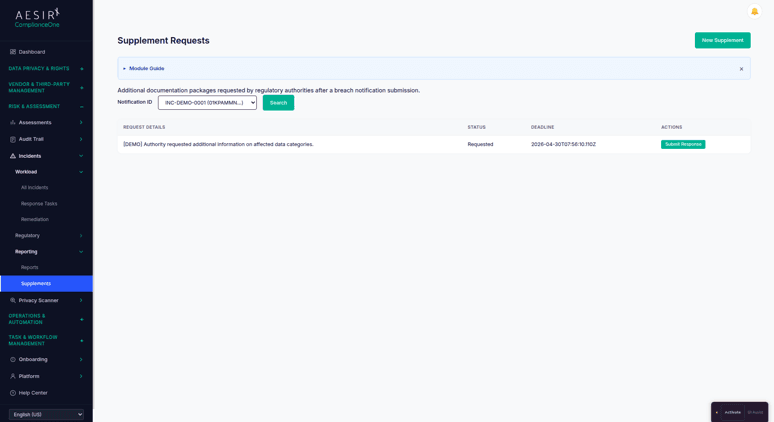This screenshot has height=422, width=774.
Task: Open Response Tasks page
Action: pos(39,203)
